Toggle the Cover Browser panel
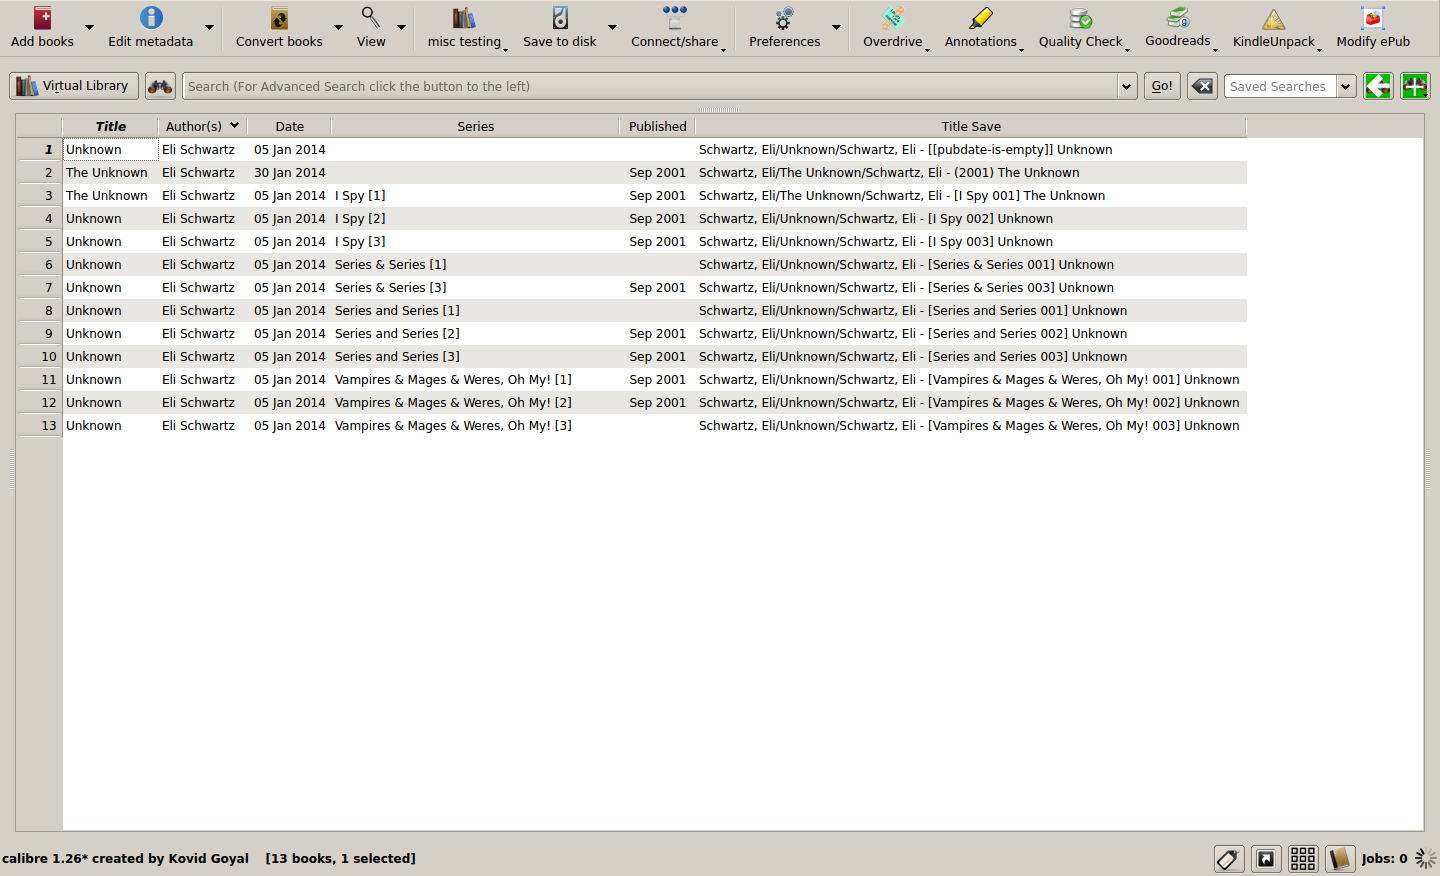The height and width of the screenshot is (876, 1440). [1266, 858]
